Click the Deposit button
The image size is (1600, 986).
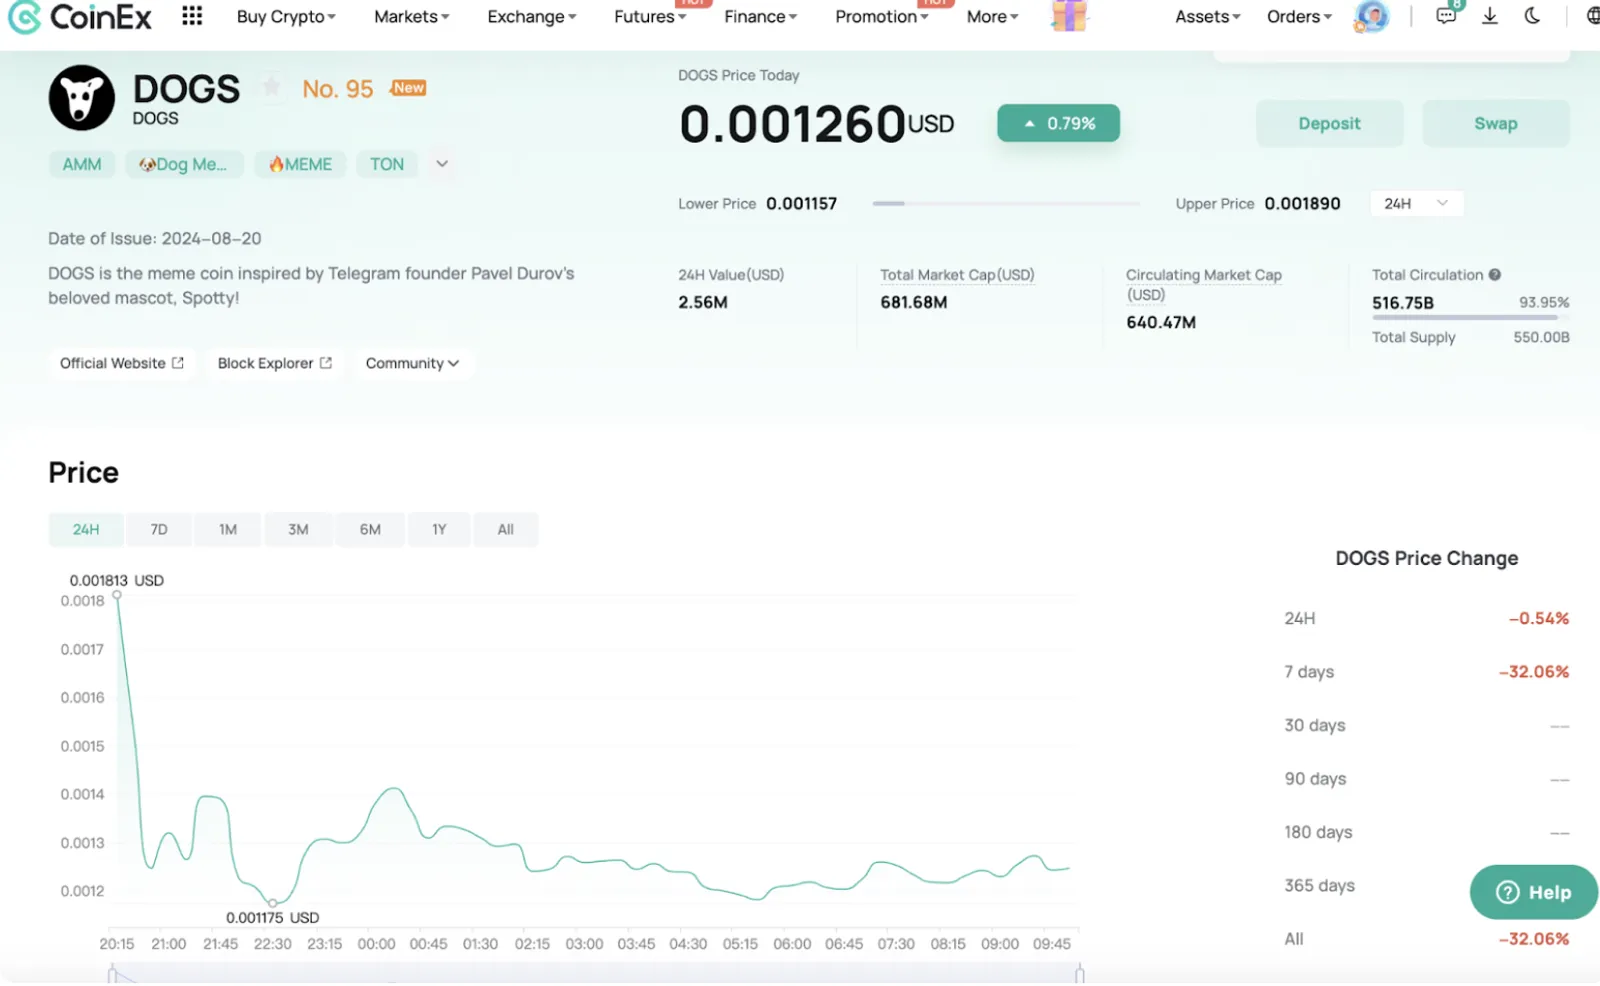(x=1330, y=124)
